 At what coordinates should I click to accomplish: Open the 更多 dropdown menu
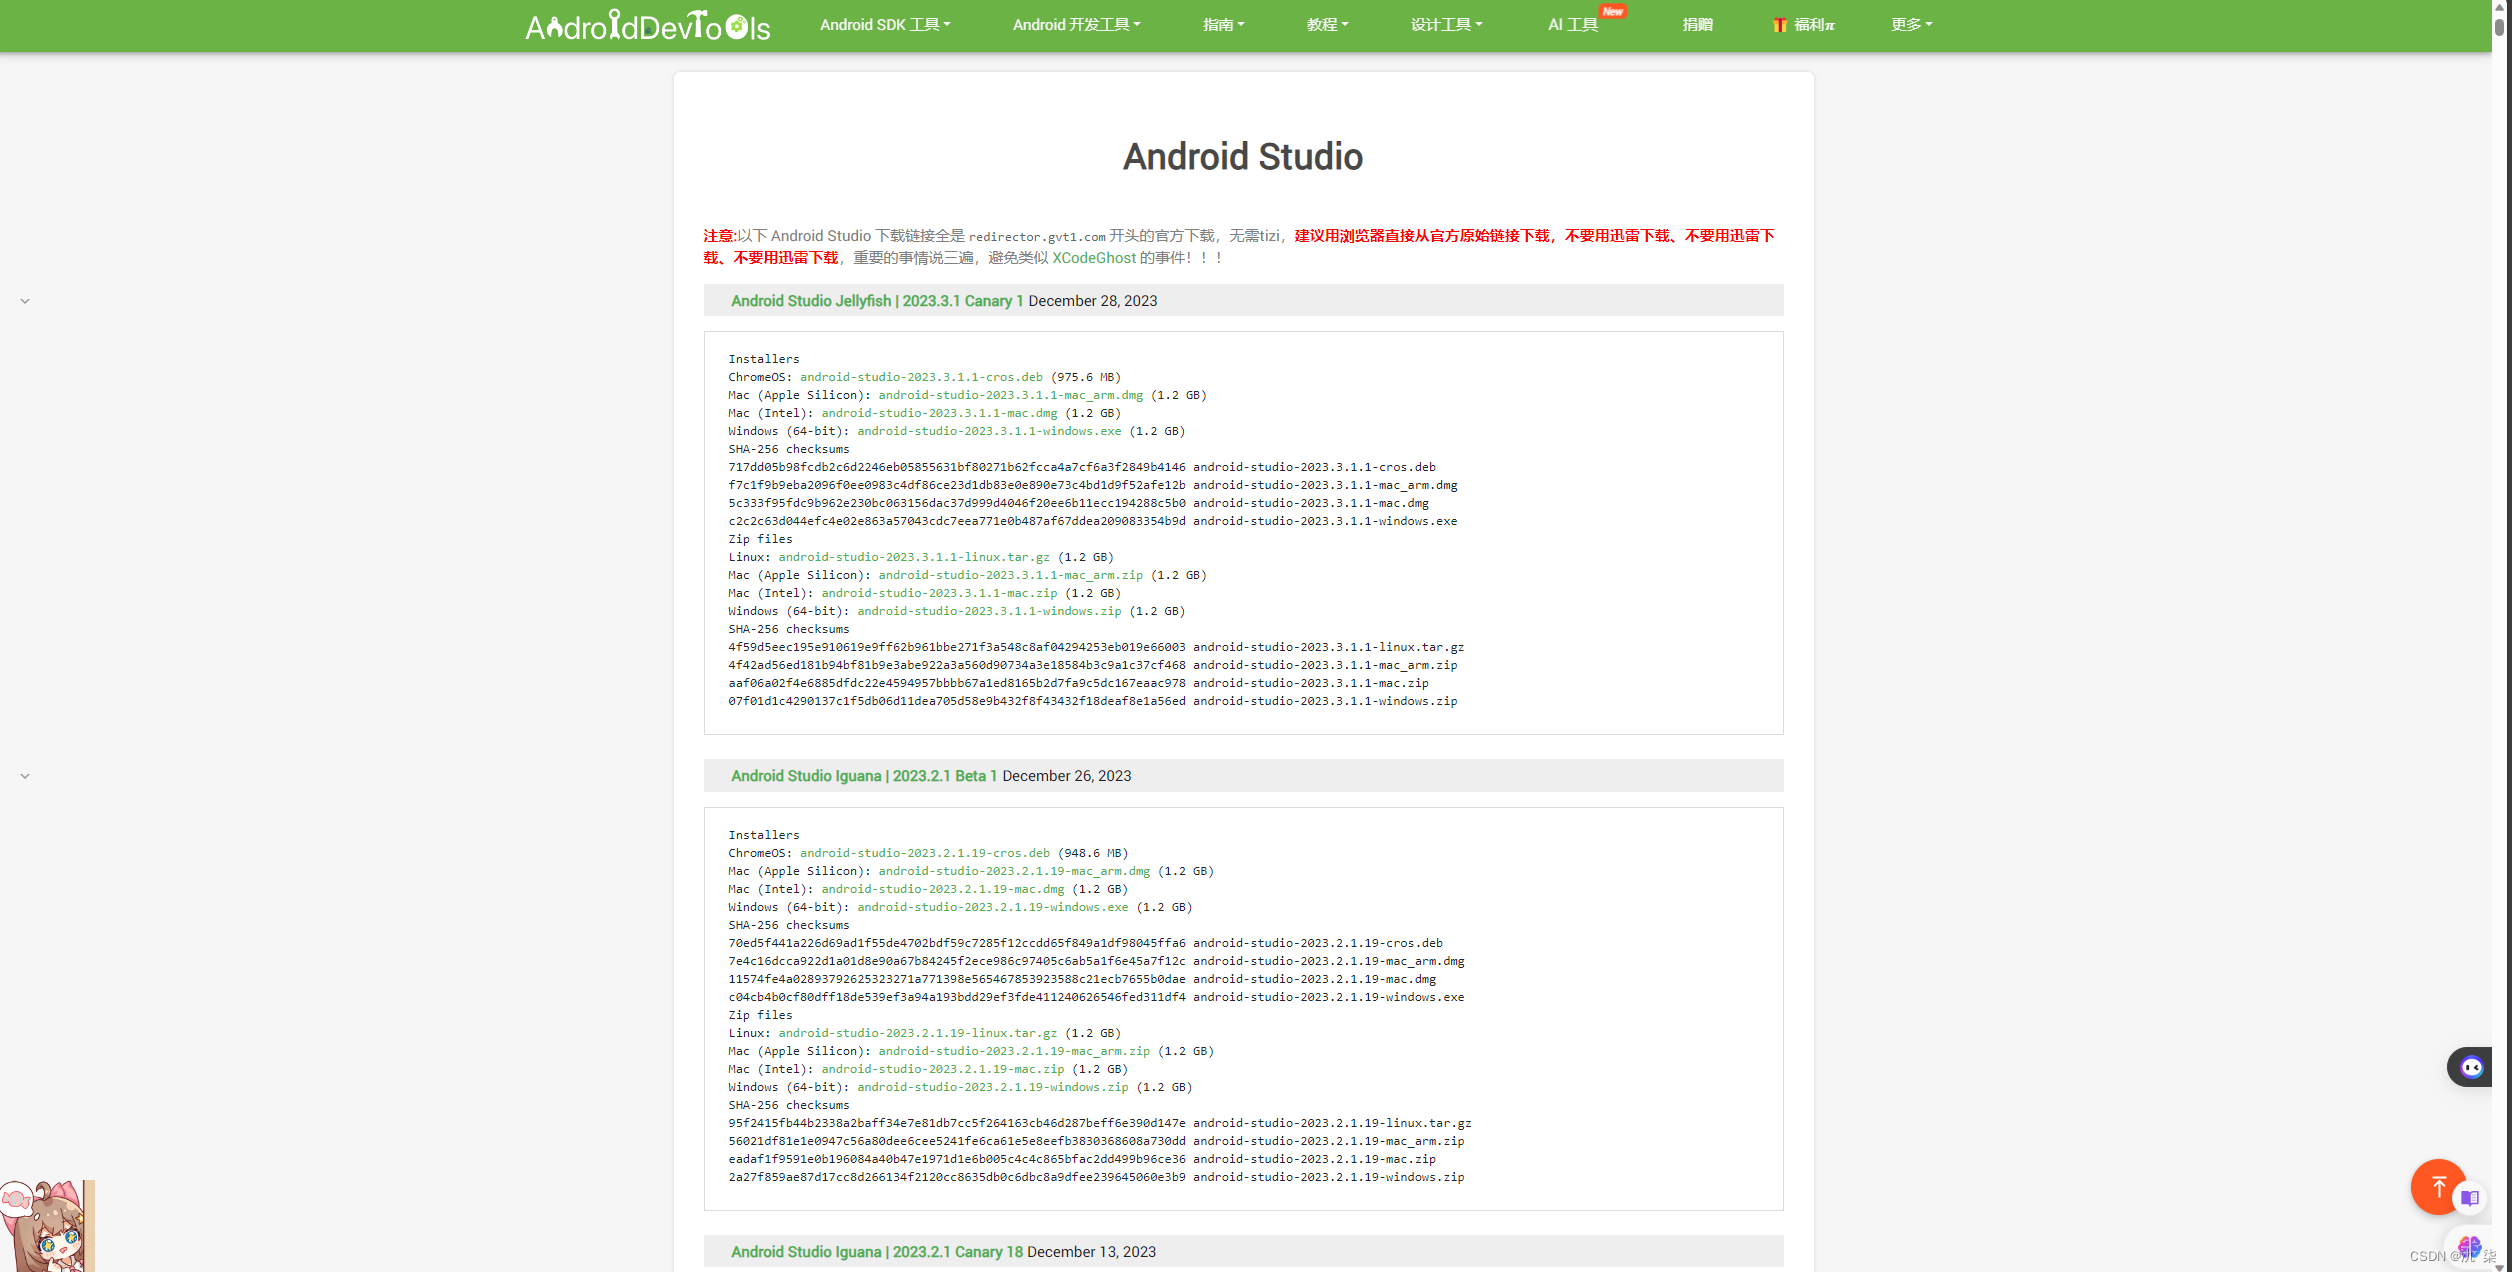point(1910,25)
